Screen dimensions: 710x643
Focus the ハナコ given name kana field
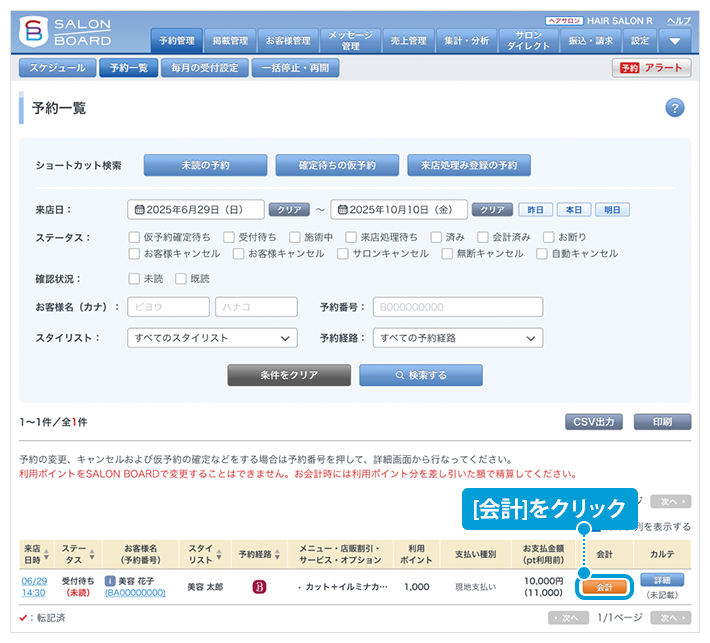pyautogui.click(x=256, y=307)
